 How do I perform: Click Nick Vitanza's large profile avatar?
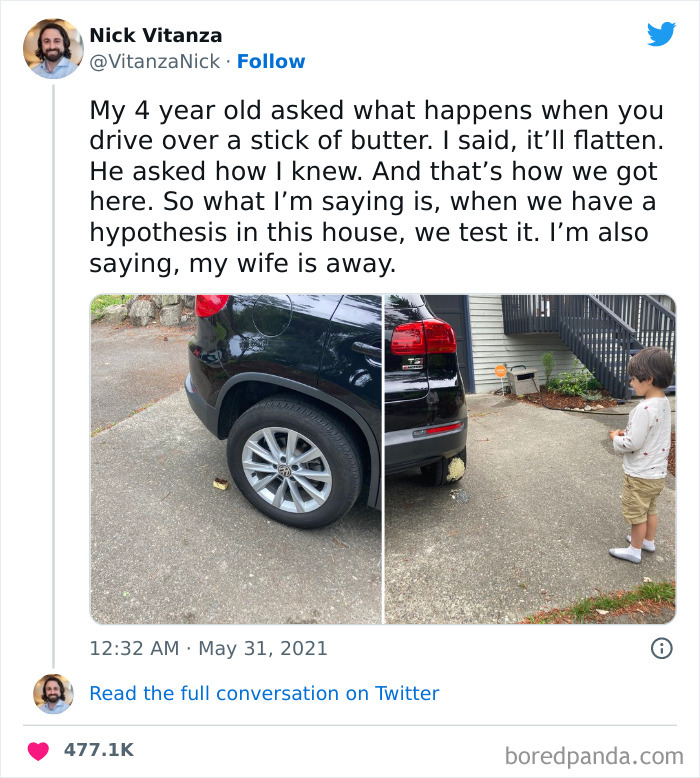[x=53, y=48]
